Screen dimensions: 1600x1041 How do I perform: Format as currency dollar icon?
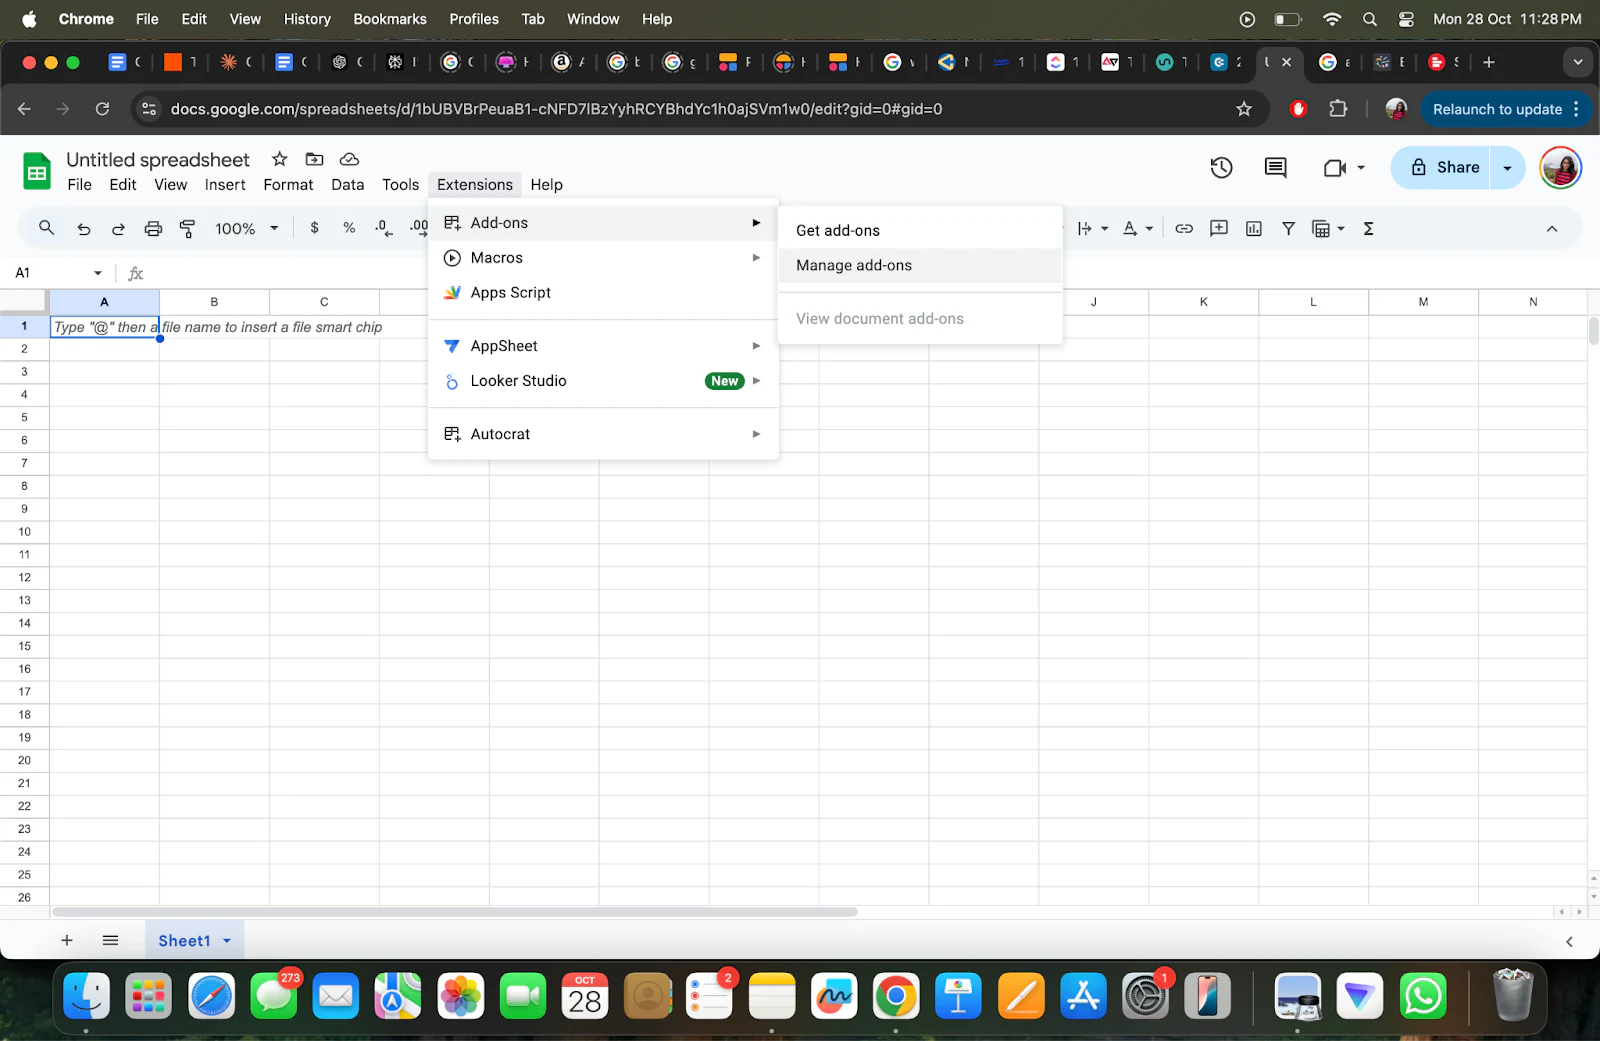(315, 228)
